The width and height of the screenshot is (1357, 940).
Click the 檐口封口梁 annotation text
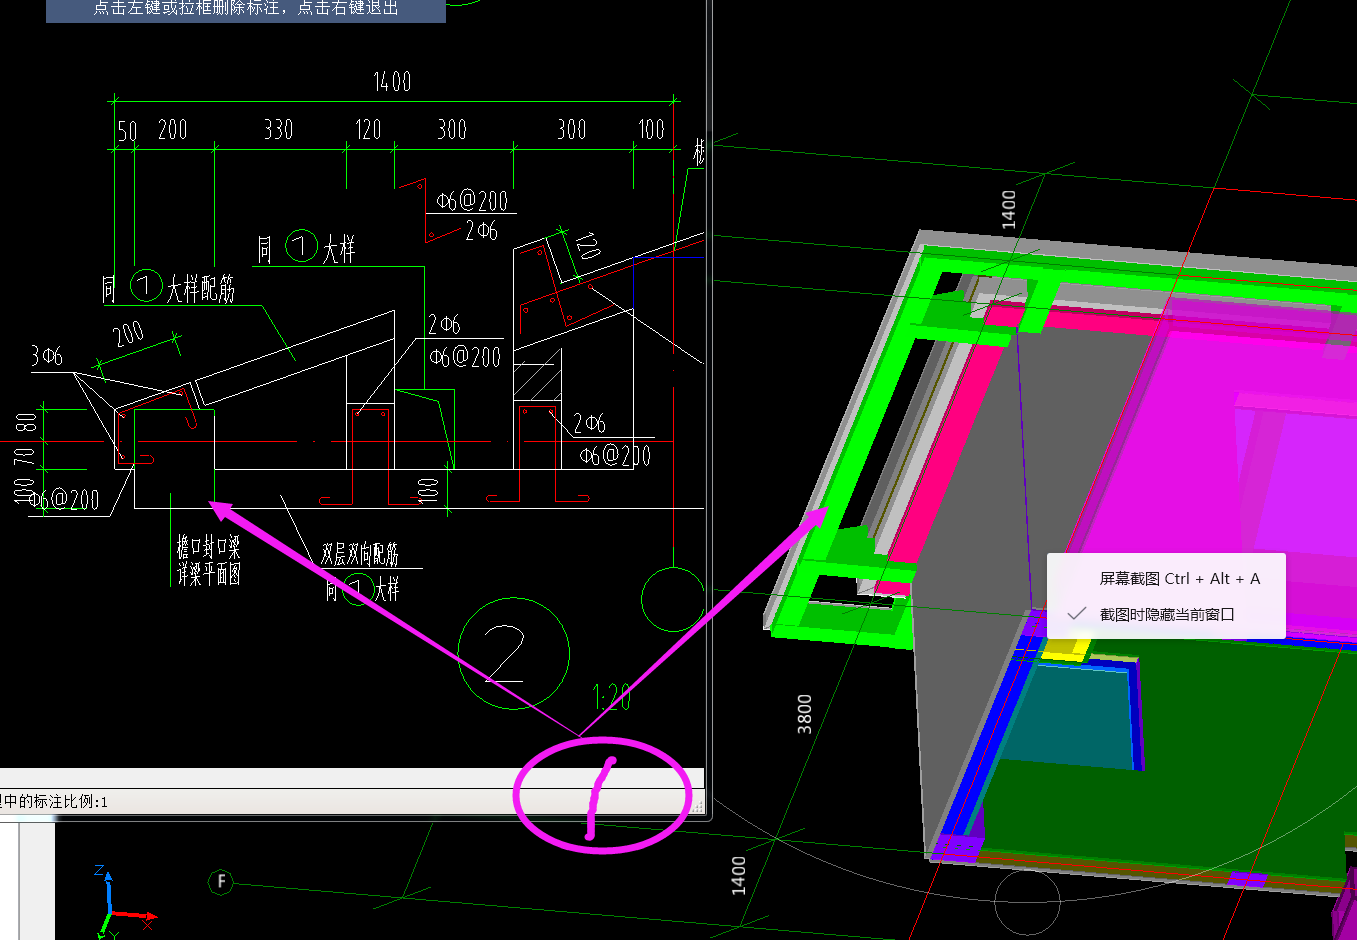[208, 546]
